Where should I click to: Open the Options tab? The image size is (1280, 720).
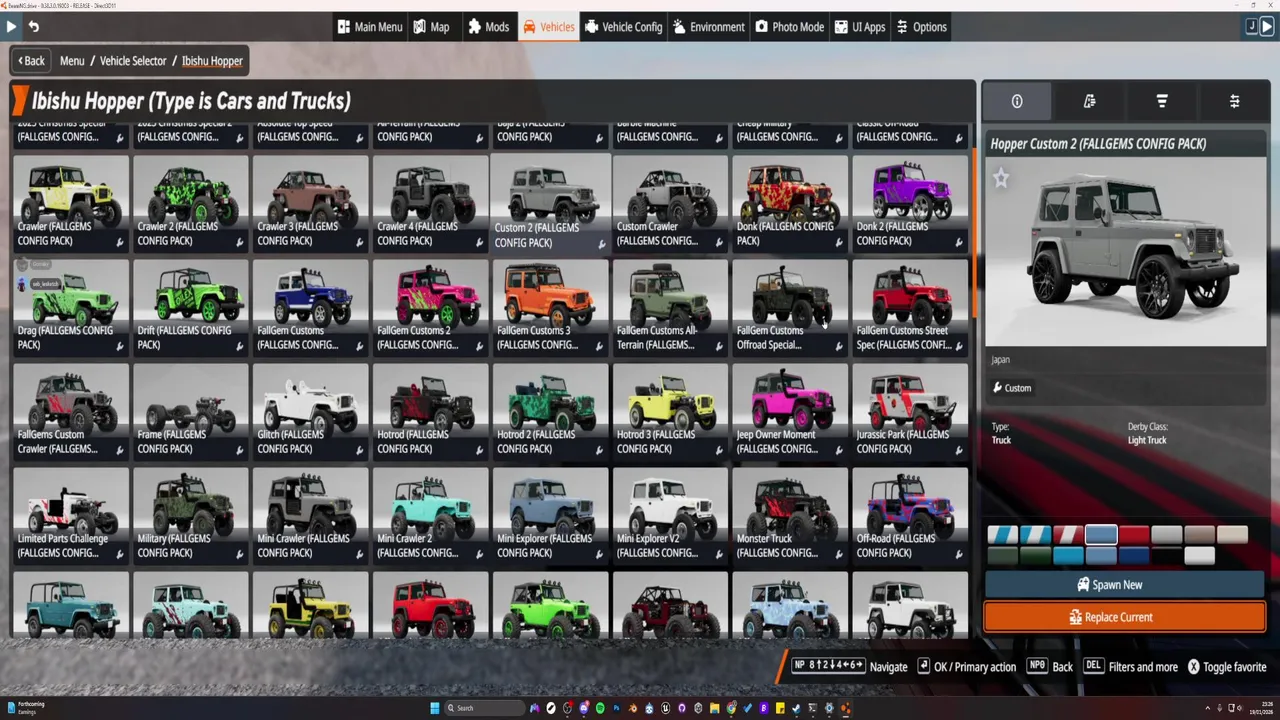(921, 27)
